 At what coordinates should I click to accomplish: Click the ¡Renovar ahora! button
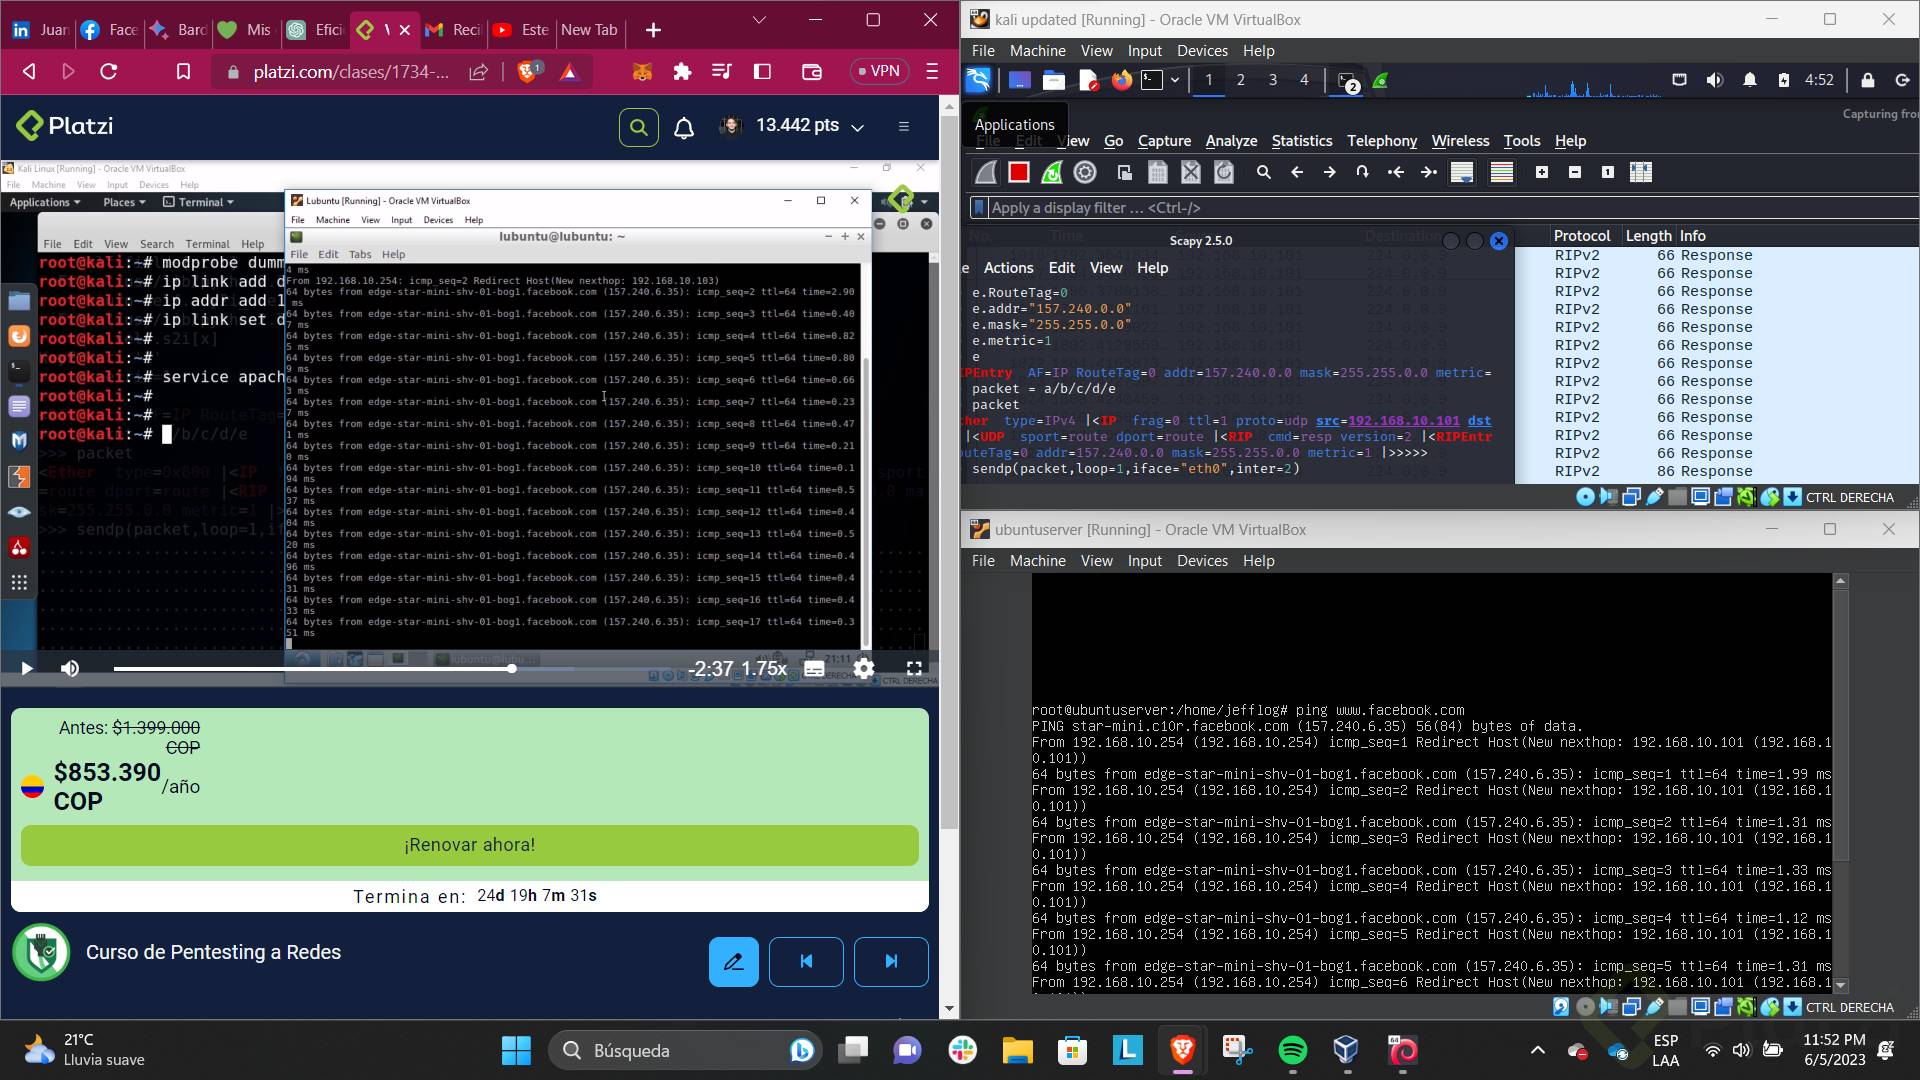pyautogui.click(x=469, y=845)
